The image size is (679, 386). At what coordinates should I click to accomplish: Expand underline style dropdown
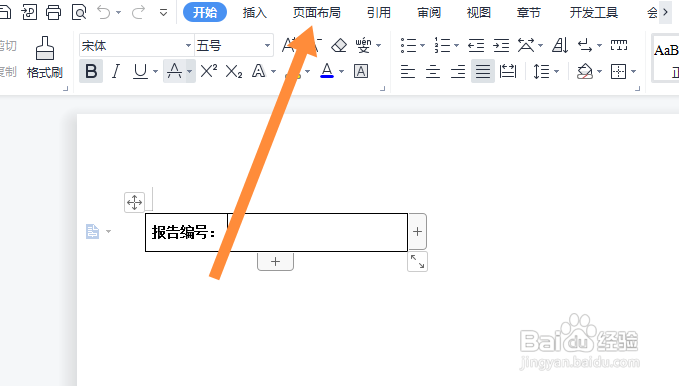155,71
